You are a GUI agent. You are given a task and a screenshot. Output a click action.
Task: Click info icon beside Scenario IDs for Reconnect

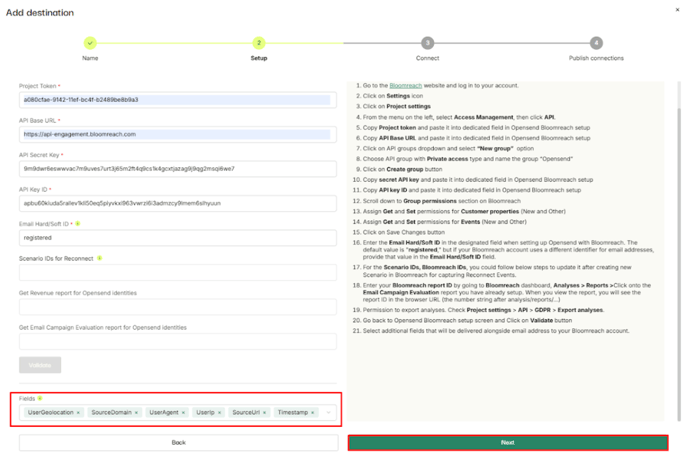pyautogui.click(x=100, y=259)
